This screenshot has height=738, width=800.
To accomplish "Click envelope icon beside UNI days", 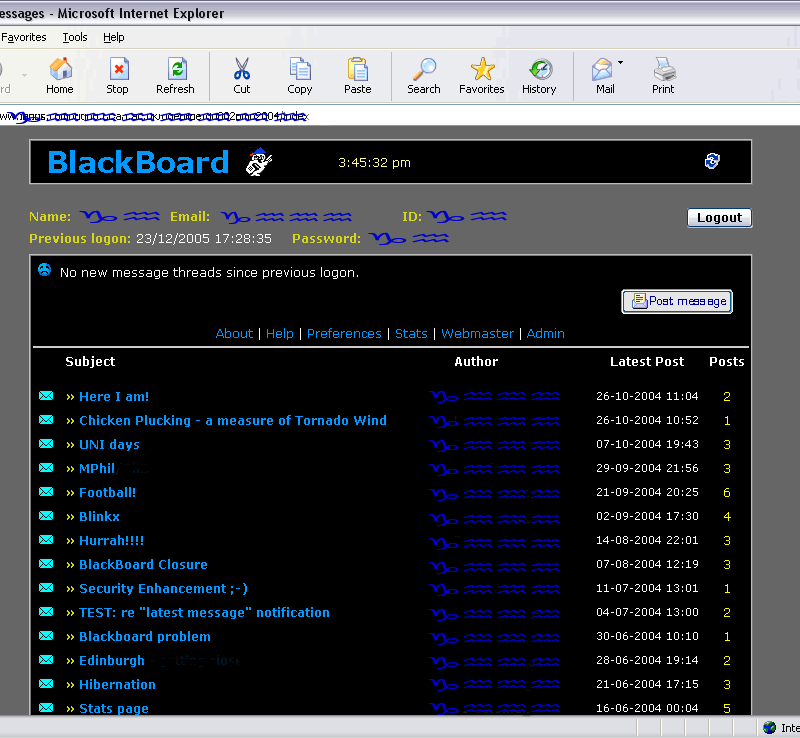I will point(46,444).
